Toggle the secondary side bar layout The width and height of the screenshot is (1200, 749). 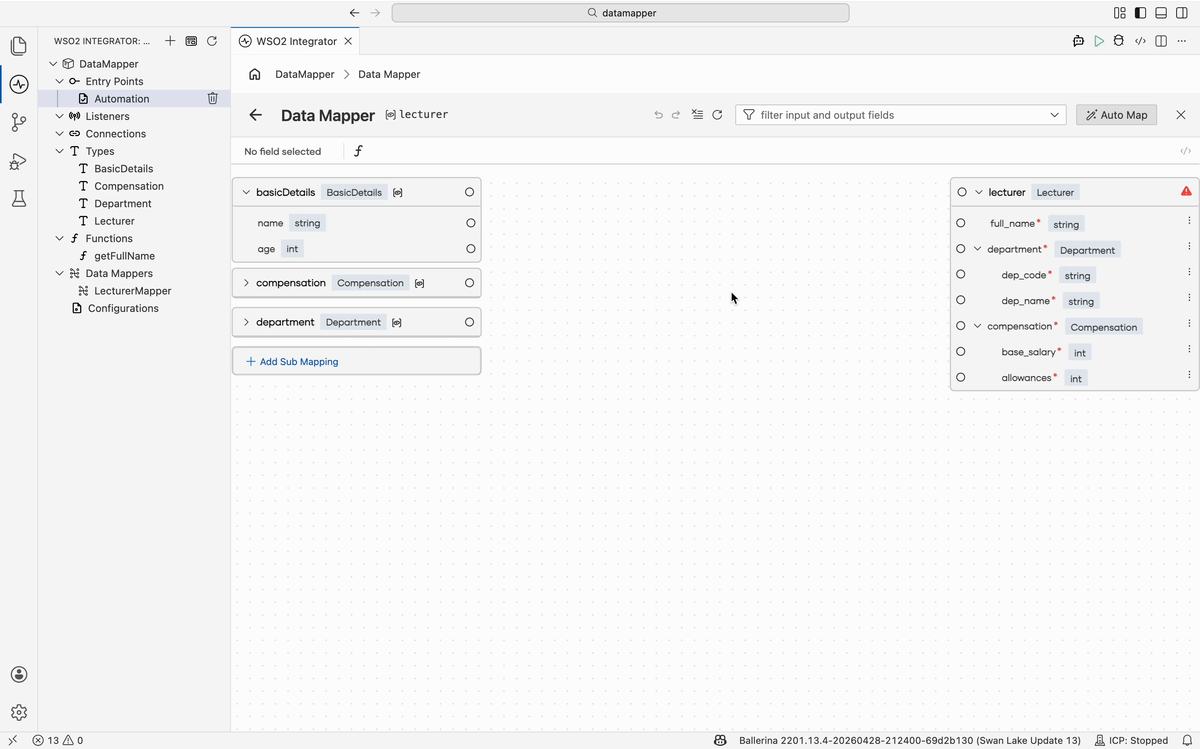1182,13
